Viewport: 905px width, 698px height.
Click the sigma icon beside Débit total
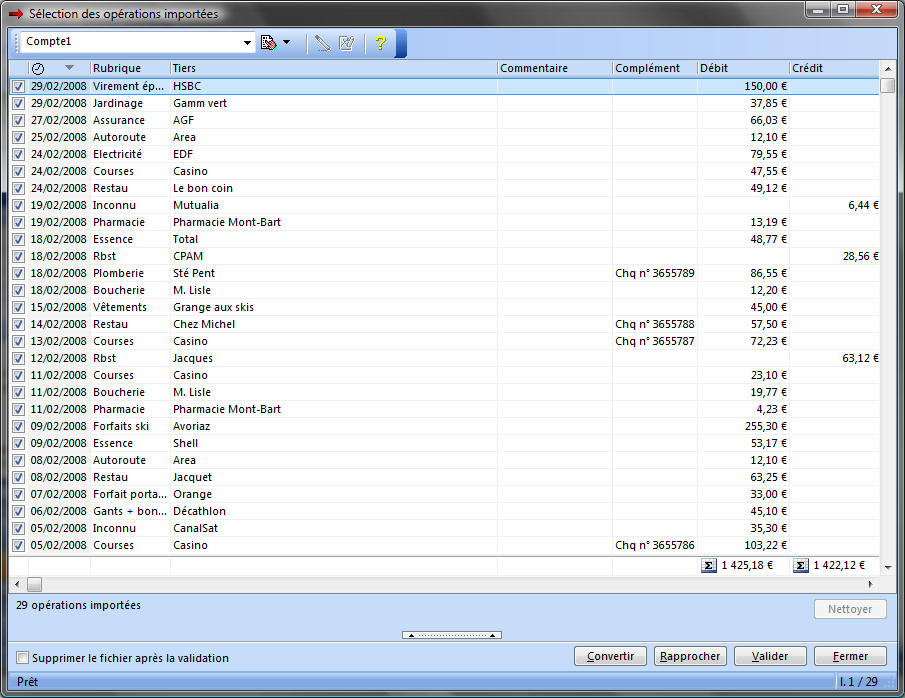pos(709,566)
